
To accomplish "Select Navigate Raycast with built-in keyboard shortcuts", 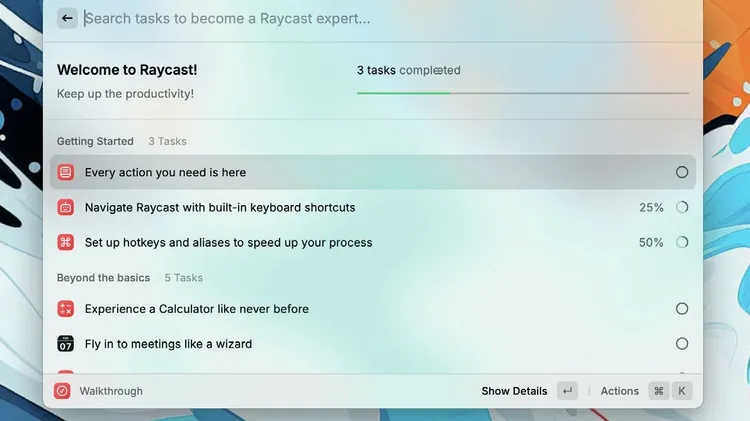I will [x=373, y=207].
